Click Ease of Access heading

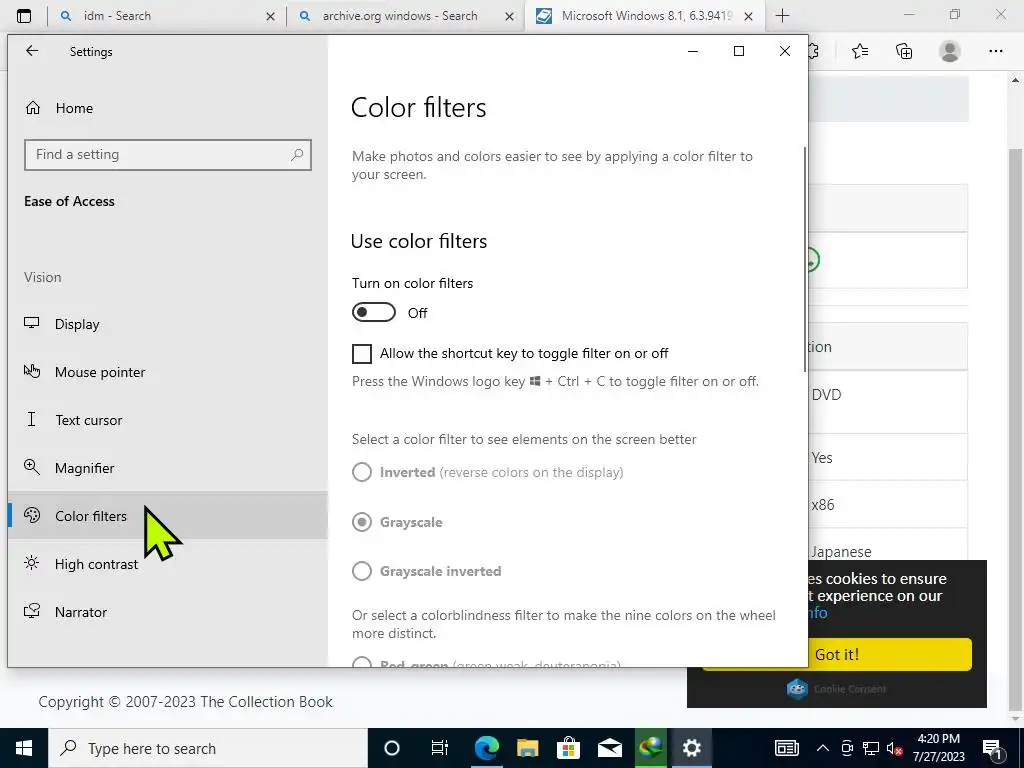(69, 201)
